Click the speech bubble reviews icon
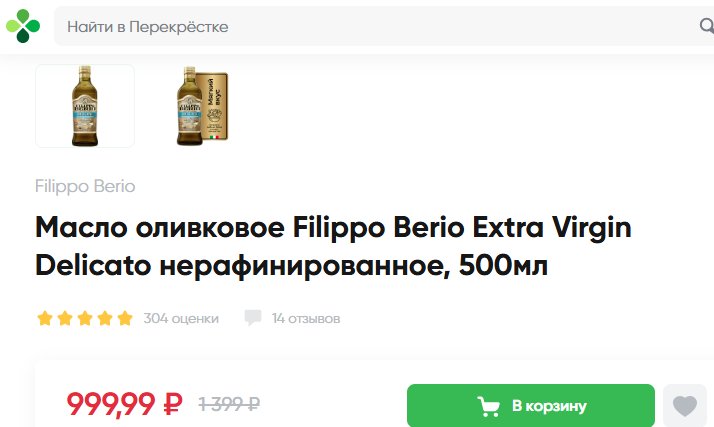Screen dimensions: 714x427 [x=253, y=318]
